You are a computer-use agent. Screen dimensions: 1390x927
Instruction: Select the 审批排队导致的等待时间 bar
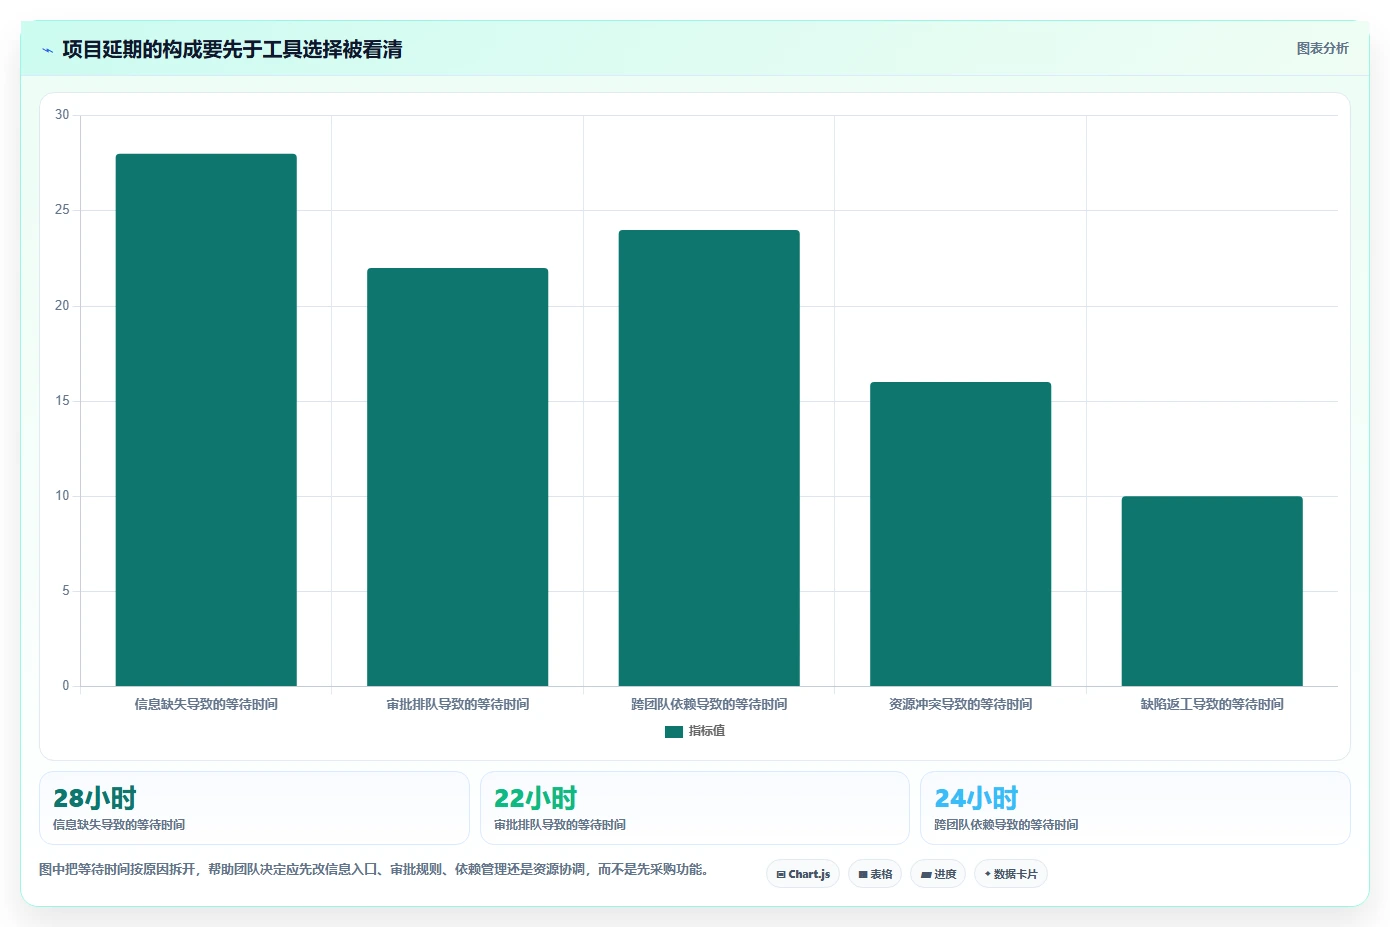(x=458, y=477)
